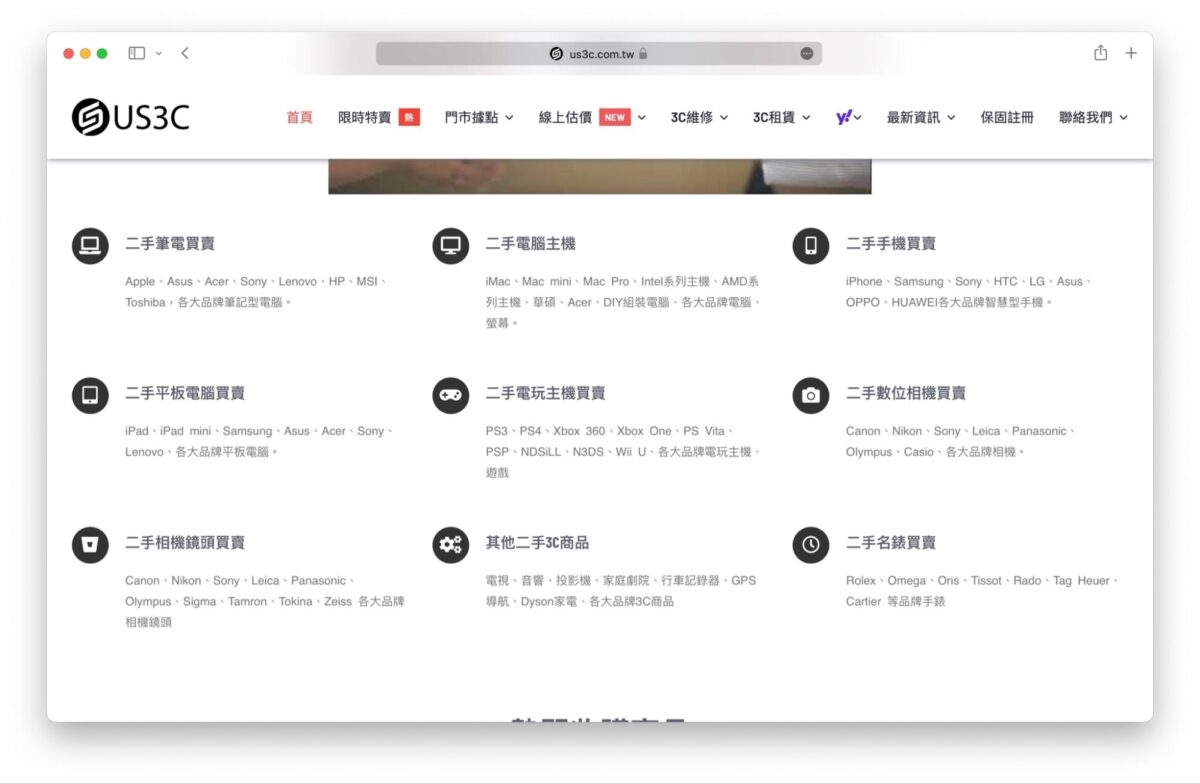Click the description starting with iPad、iPad mini

point(260,441)
